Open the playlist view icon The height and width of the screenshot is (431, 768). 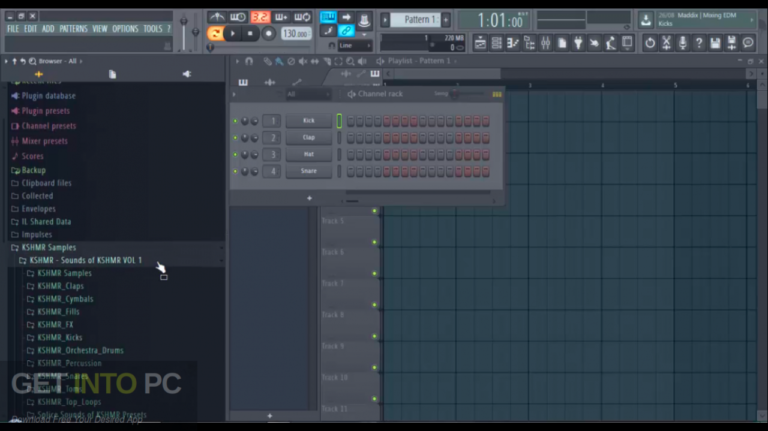click(x=480, y=43)
